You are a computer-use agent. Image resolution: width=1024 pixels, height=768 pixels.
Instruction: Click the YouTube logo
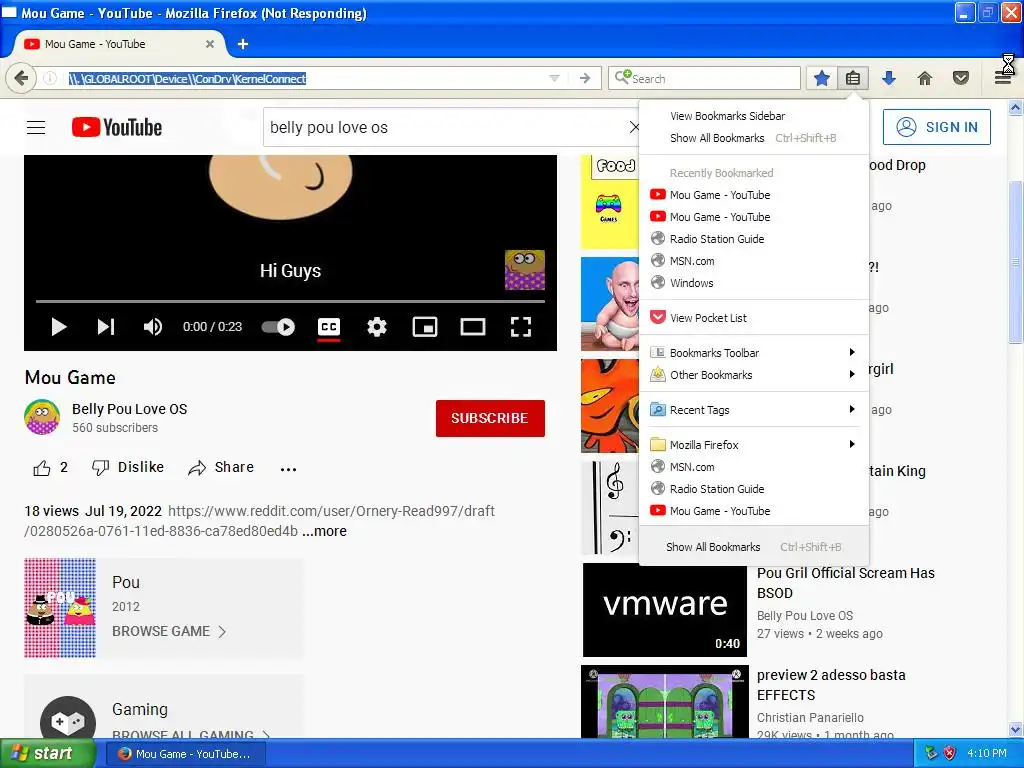117,127
